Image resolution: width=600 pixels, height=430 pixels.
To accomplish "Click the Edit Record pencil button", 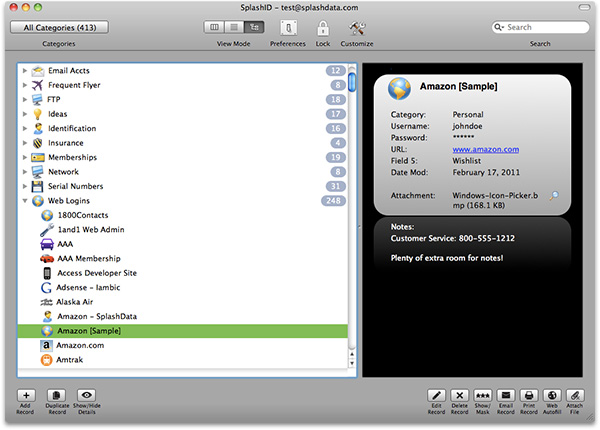I will point(437,395).
